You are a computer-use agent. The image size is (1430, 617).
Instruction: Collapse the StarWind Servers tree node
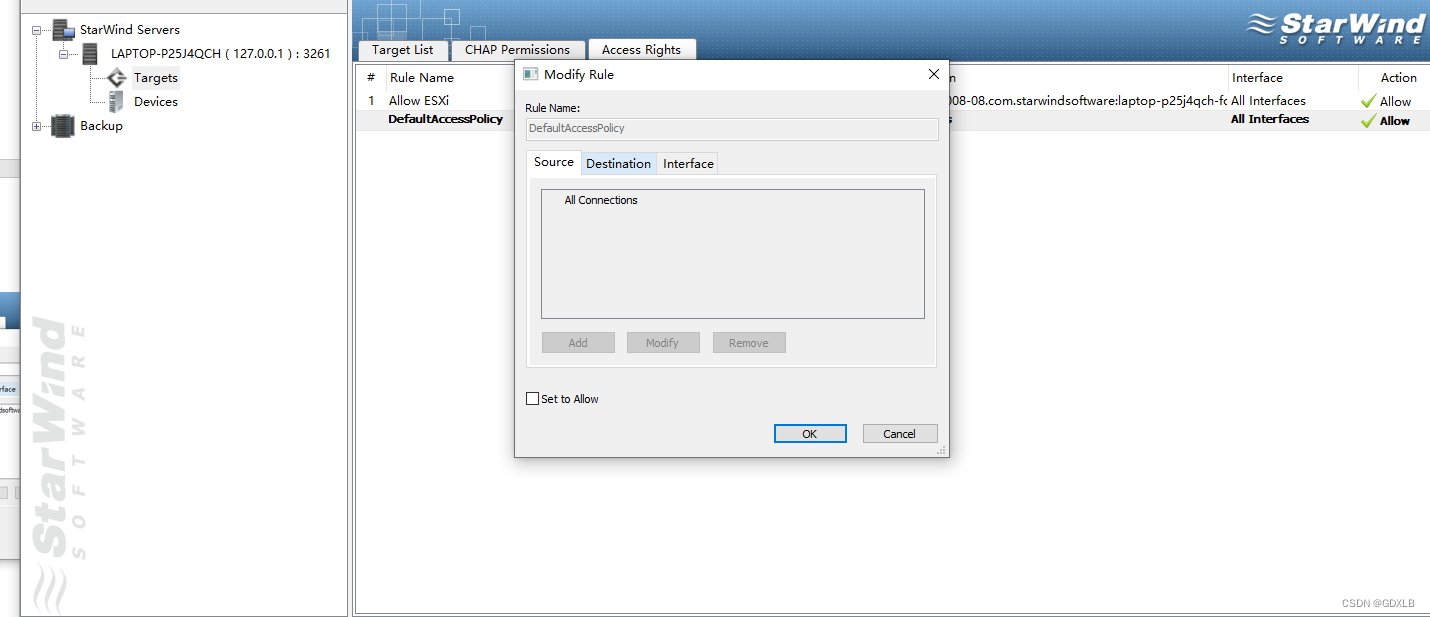37,30
